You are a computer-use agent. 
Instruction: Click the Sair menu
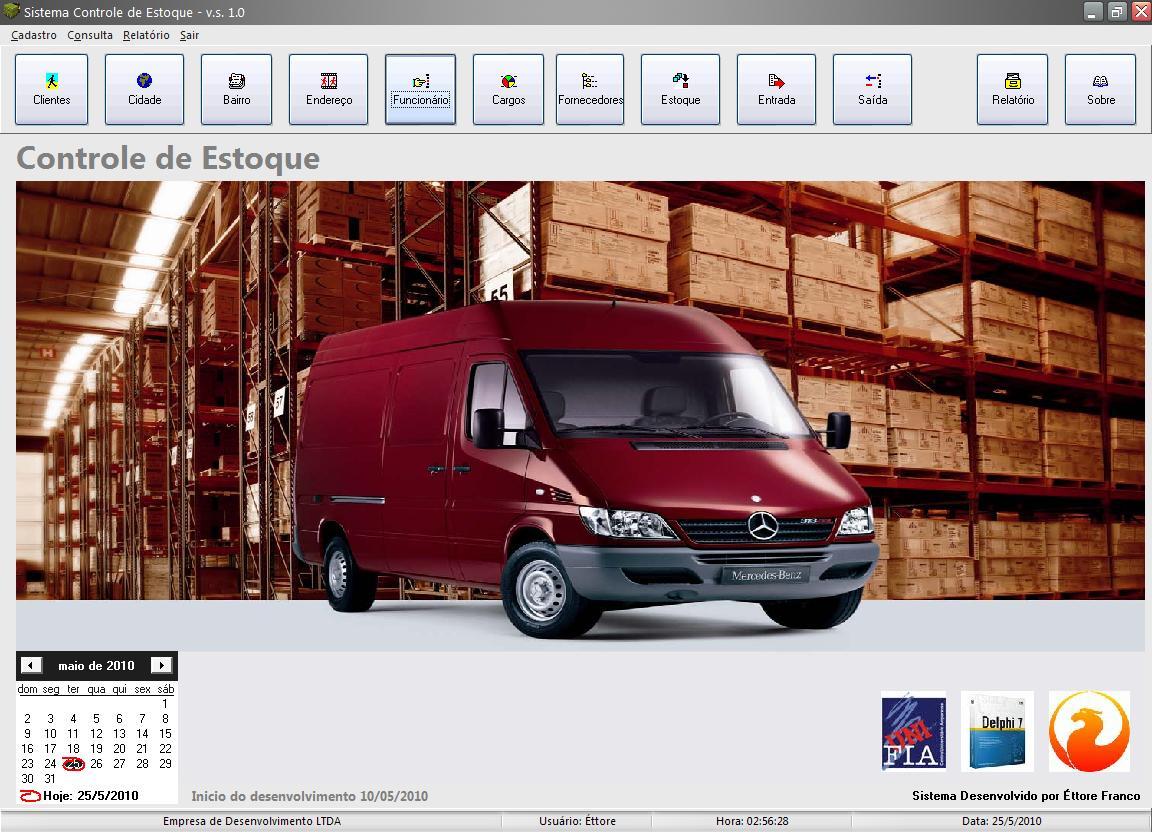click(190, 35)
